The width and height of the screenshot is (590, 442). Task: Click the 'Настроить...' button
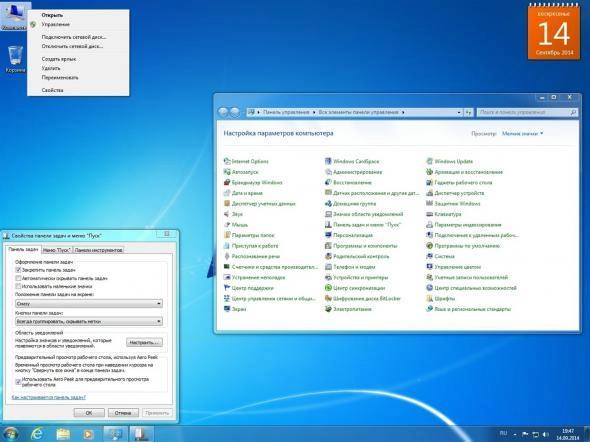(144, 342)
